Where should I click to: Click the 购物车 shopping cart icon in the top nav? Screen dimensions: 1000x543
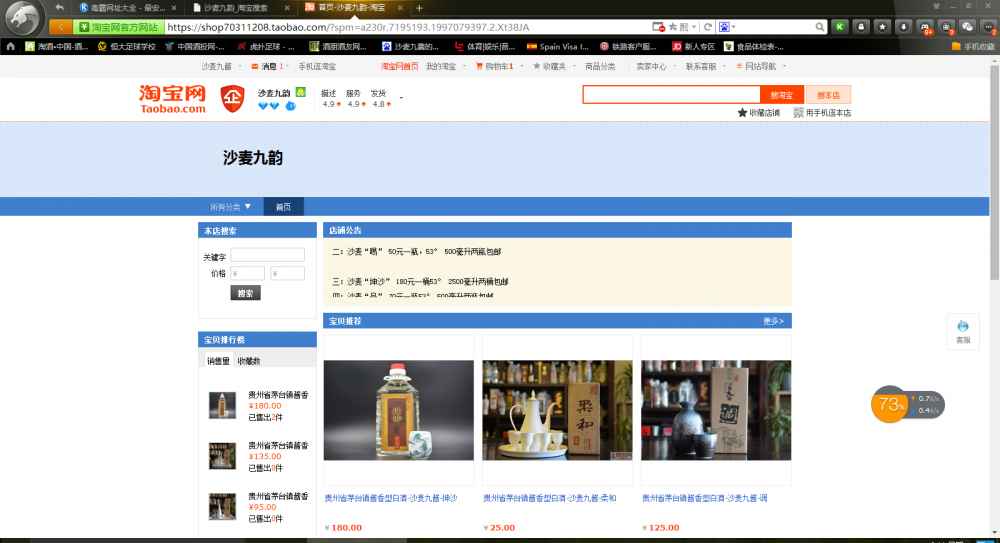point(479,66)
